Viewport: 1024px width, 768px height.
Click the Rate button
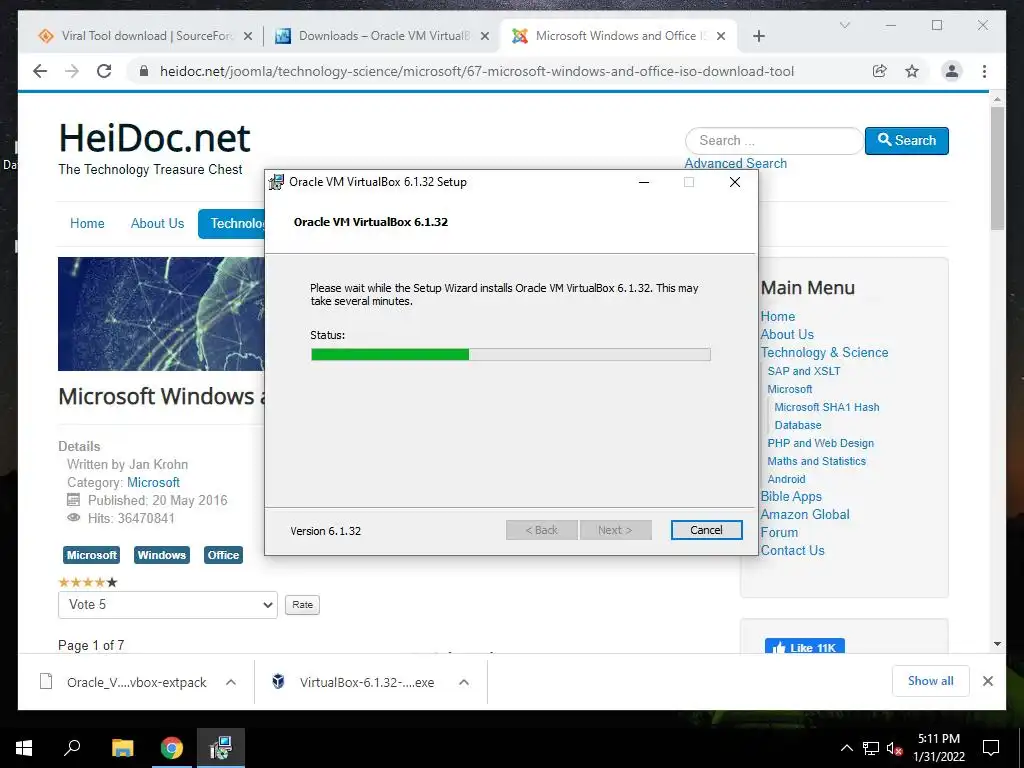302,605
